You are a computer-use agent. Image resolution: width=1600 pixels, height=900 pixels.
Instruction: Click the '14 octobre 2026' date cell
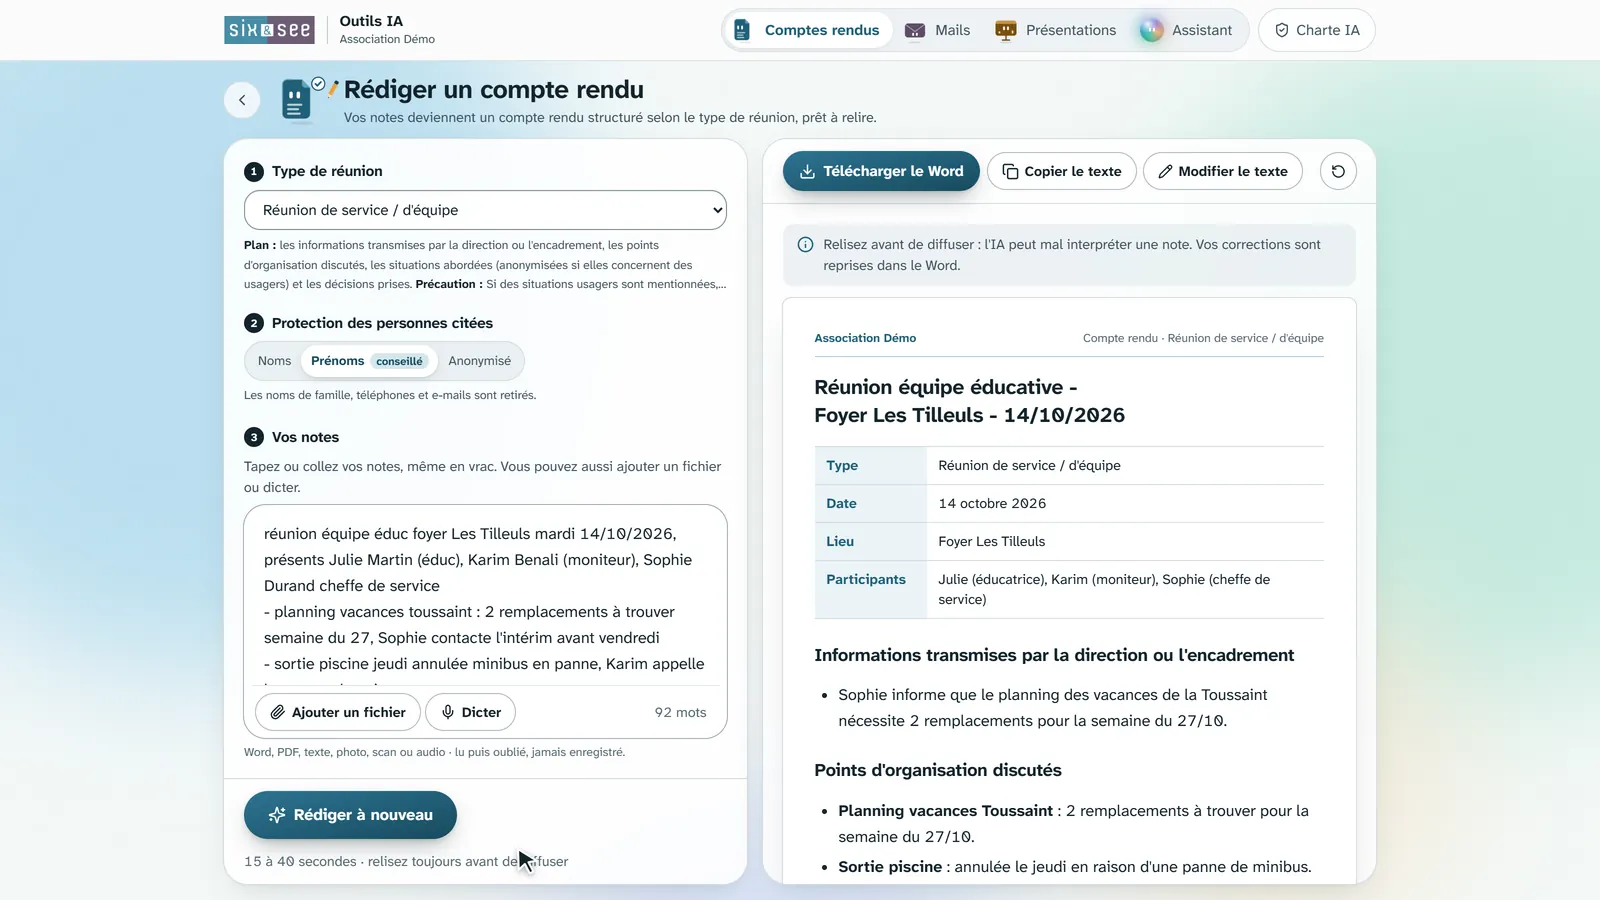click(x=992, y=503)
